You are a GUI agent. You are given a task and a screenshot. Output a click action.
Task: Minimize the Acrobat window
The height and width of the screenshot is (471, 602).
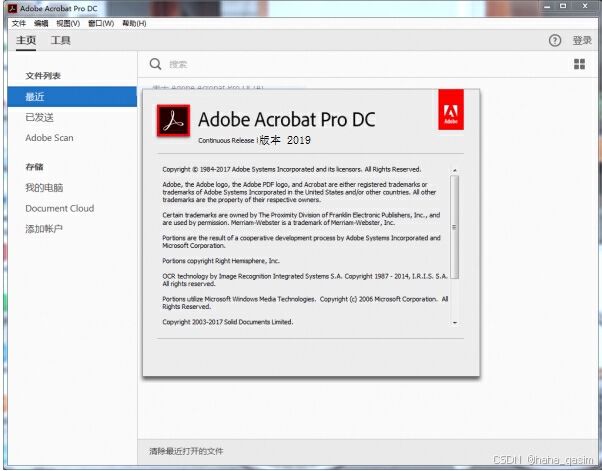click(x=547, y=7)
